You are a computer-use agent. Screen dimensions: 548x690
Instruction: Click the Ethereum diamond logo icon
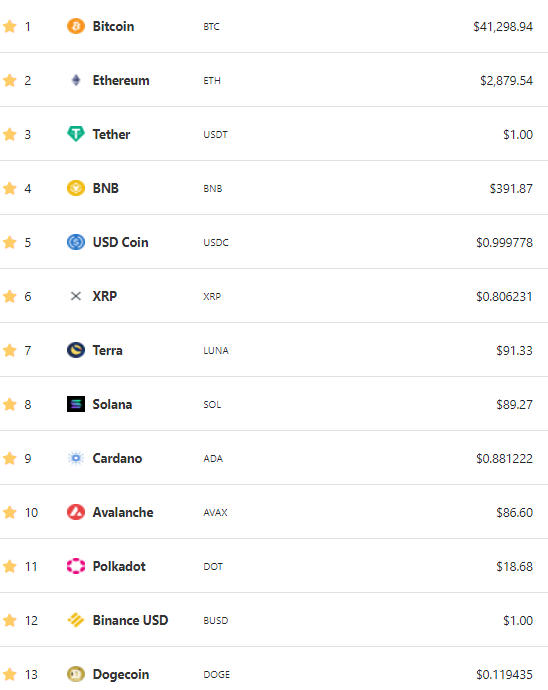76,80
